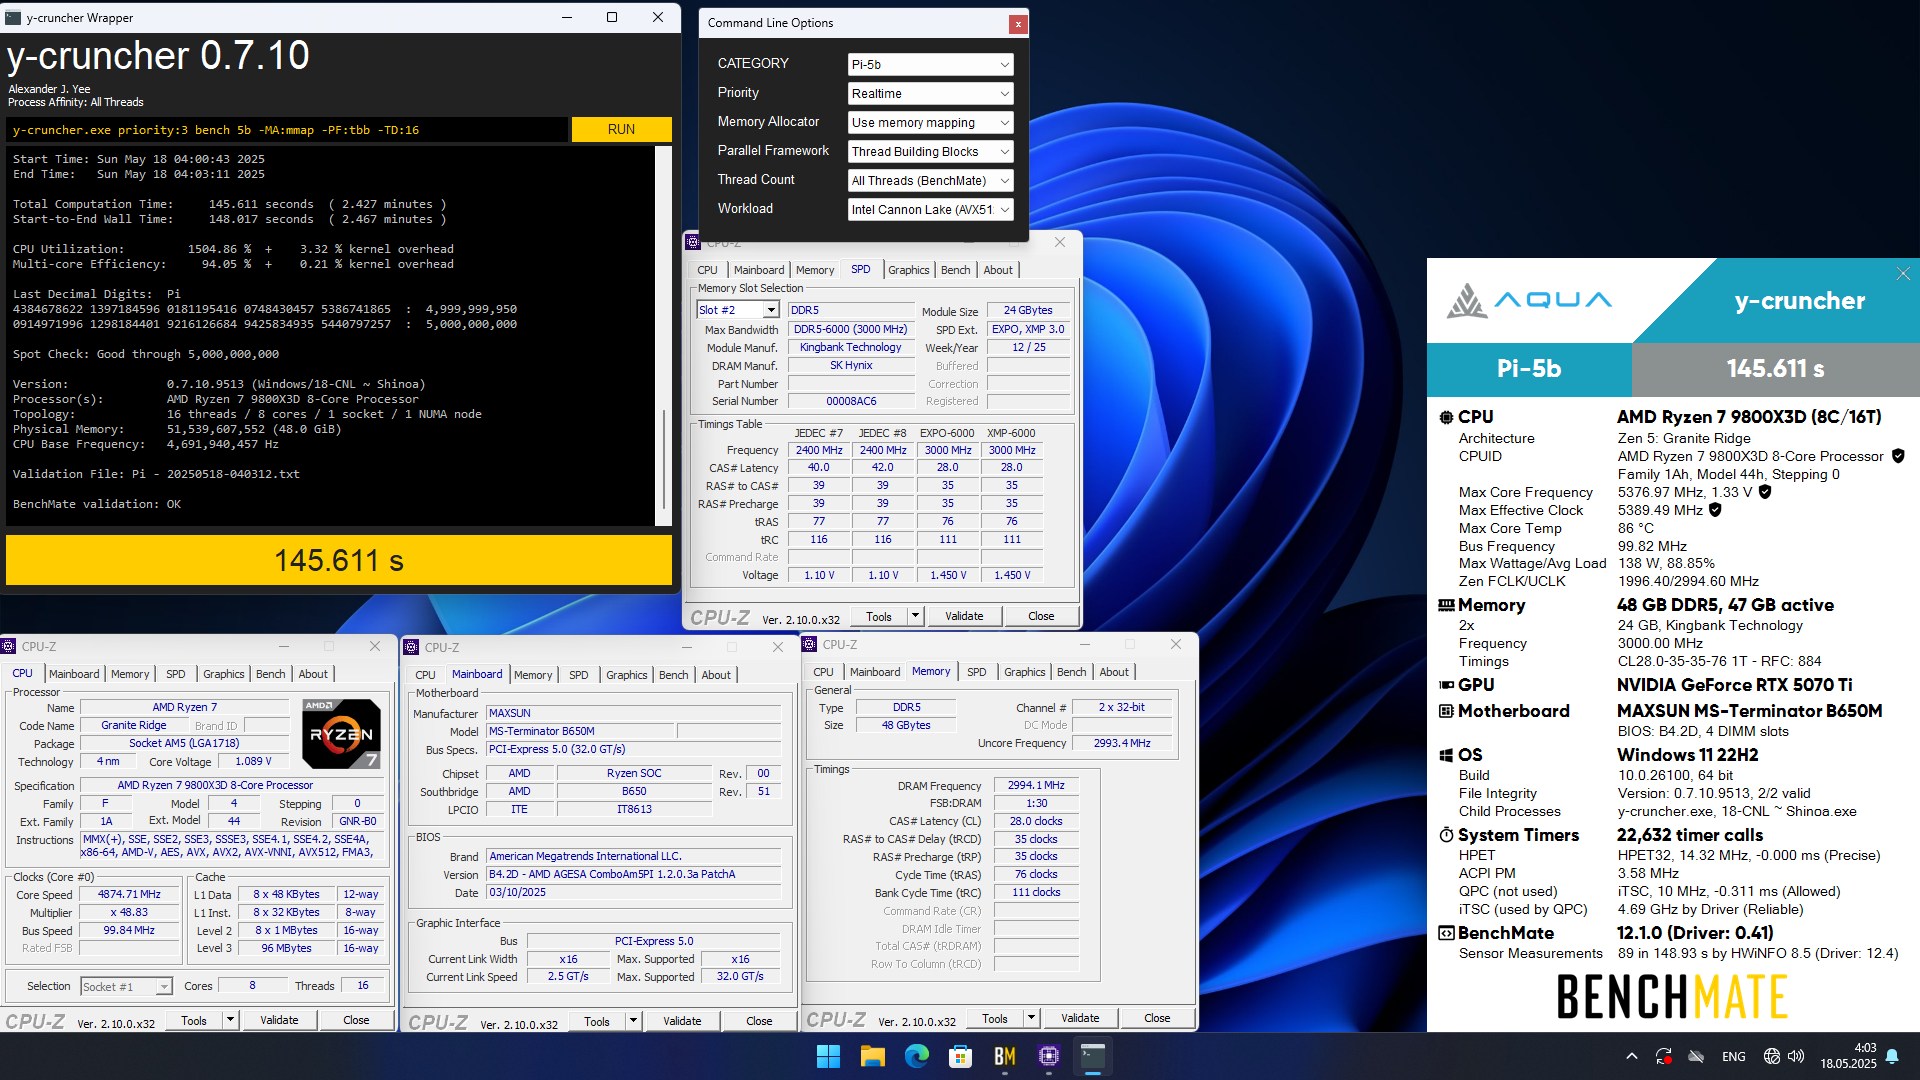Open Memory tab in CPU-Z CPU window

130,674
